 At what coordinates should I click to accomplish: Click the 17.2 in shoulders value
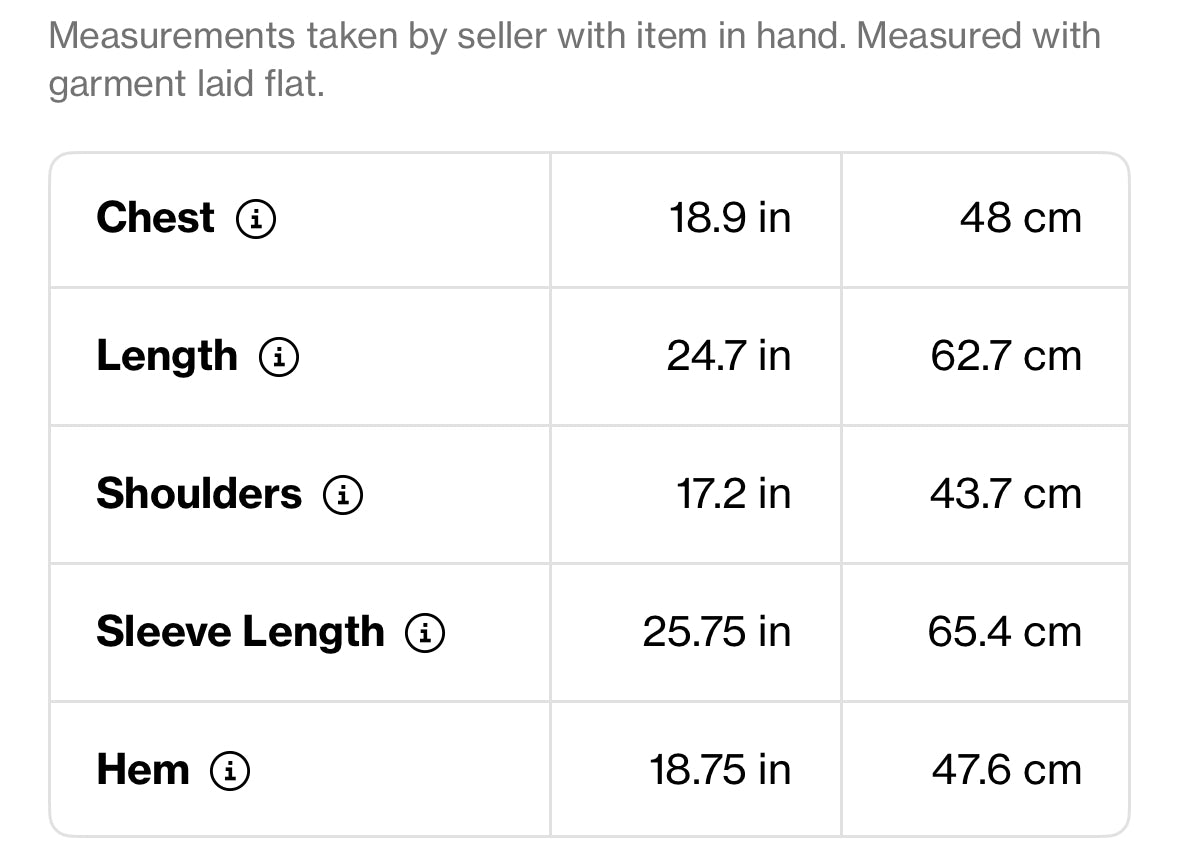tap(733, 494)
